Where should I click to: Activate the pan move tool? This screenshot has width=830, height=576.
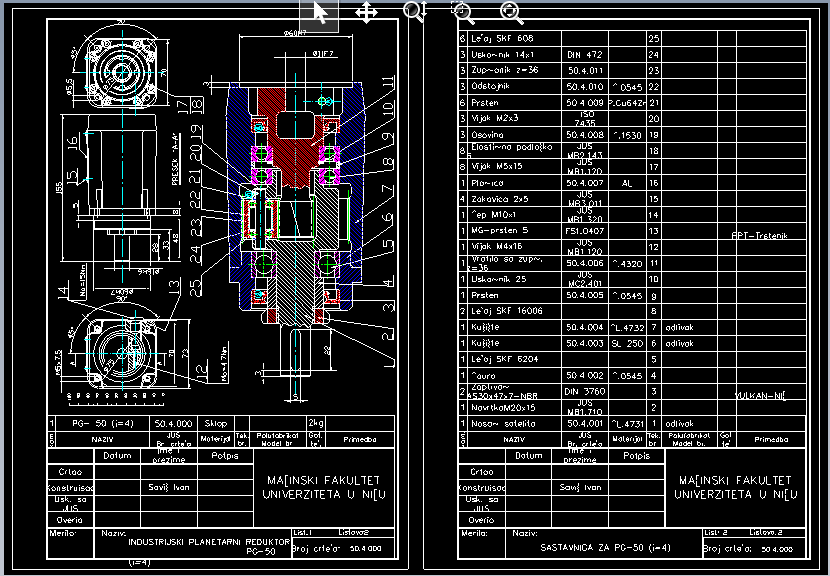coord(366,12)
